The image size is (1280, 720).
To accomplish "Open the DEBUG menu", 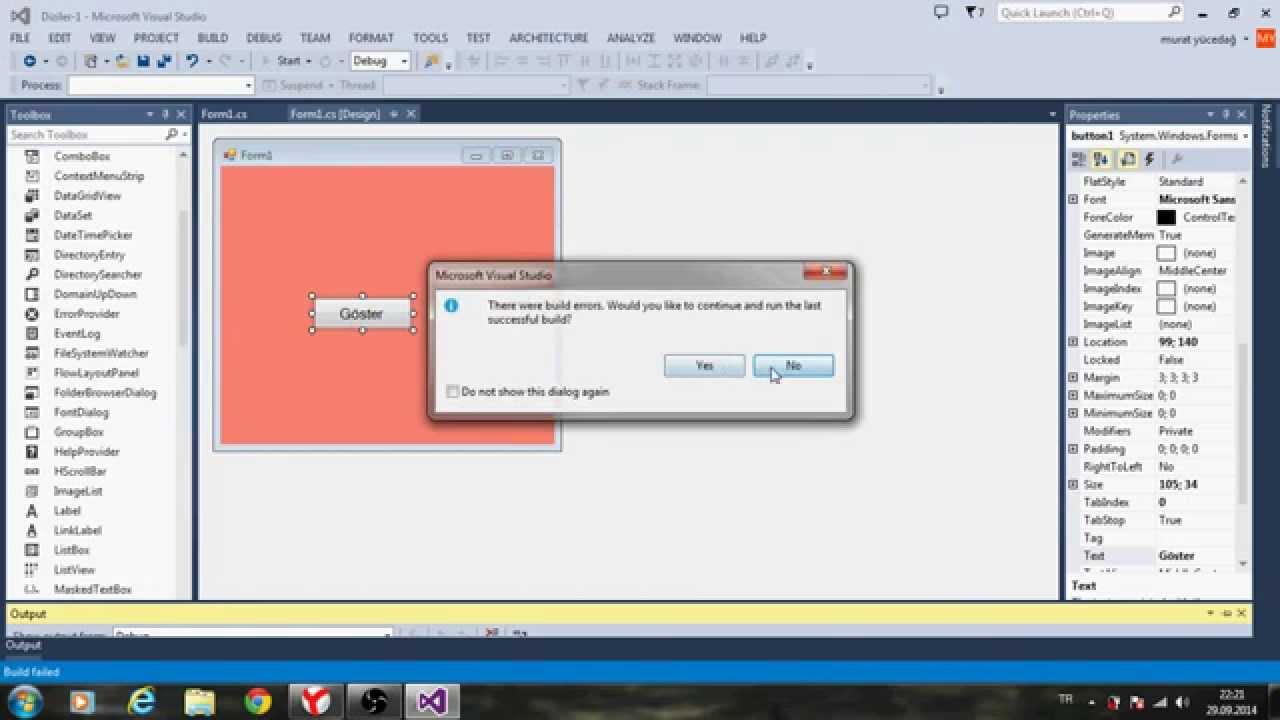I will pos(264,38).
